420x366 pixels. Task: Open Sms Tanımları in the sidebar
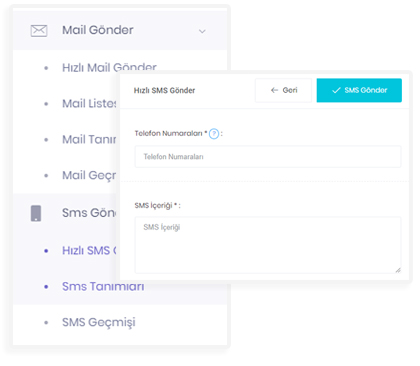click(103, 287)
